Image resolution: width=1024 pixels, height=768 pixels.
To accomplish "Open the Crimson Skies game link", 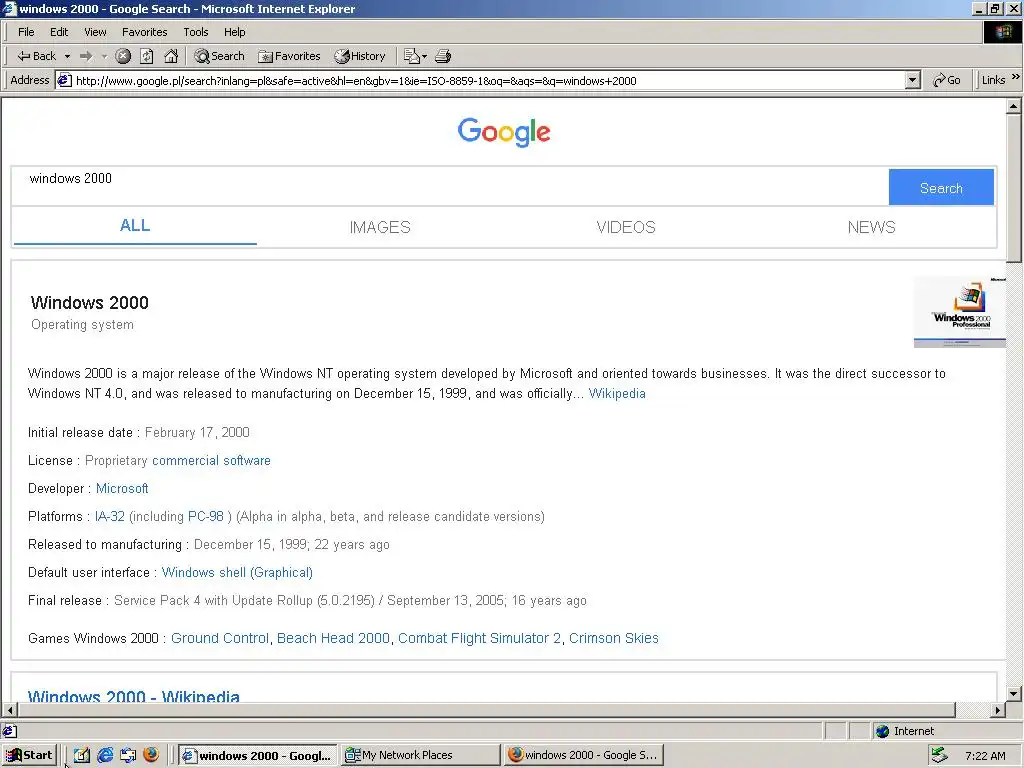I will point(613,638).
